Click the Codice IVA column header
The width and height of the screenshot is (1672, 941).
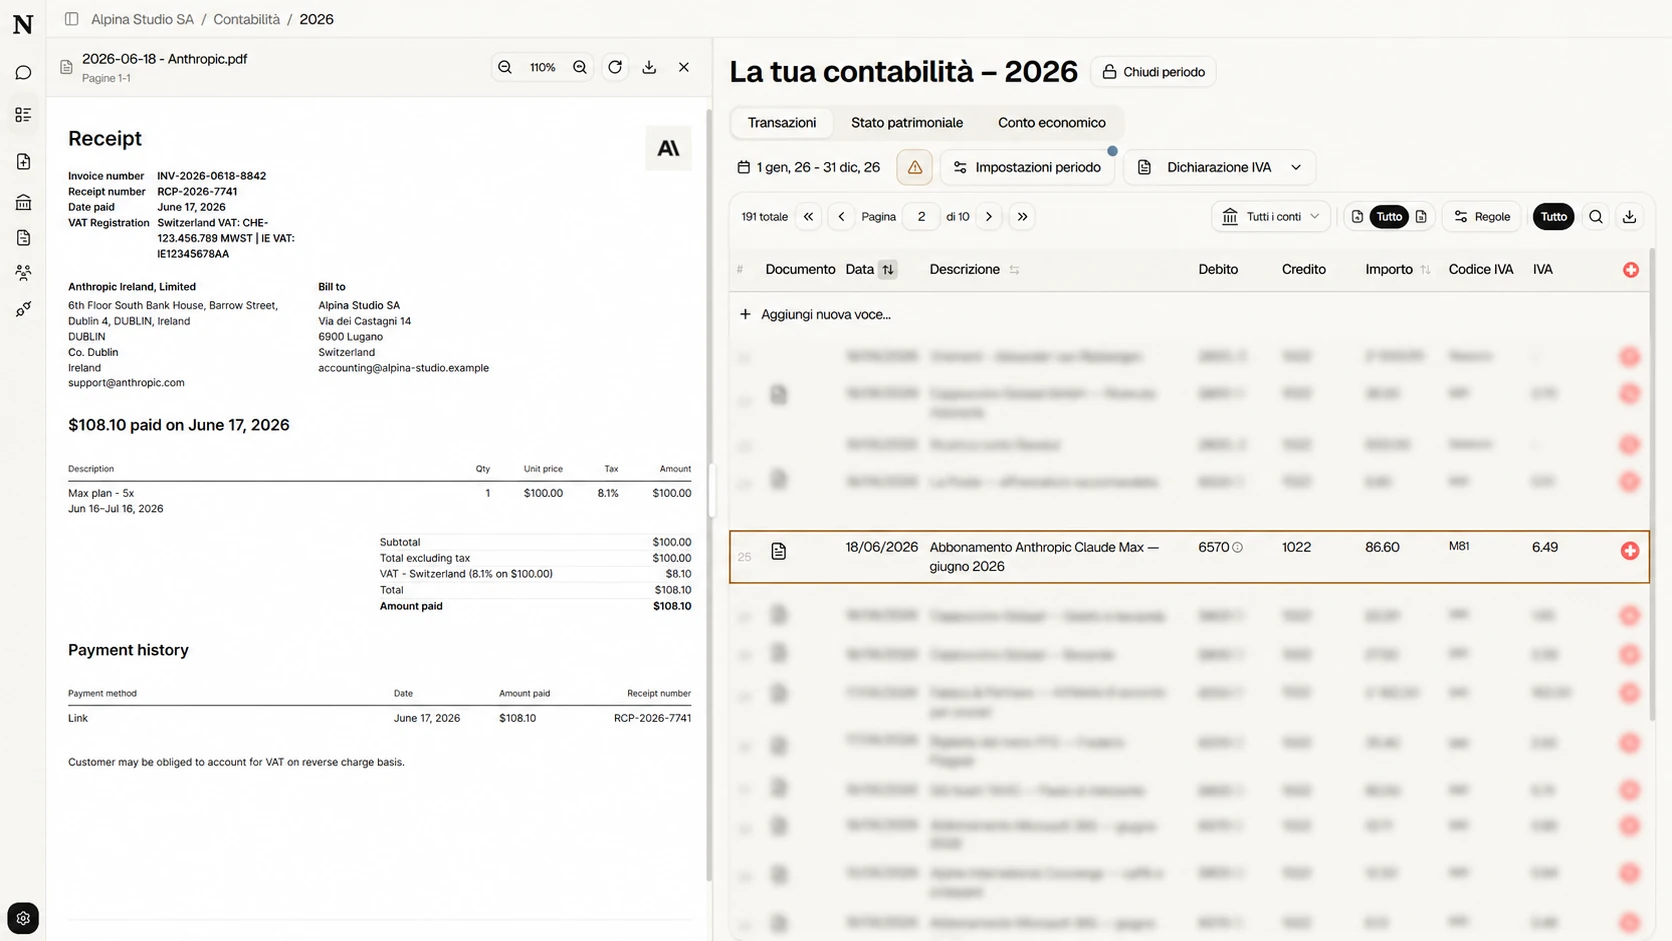click(1481, 269)
